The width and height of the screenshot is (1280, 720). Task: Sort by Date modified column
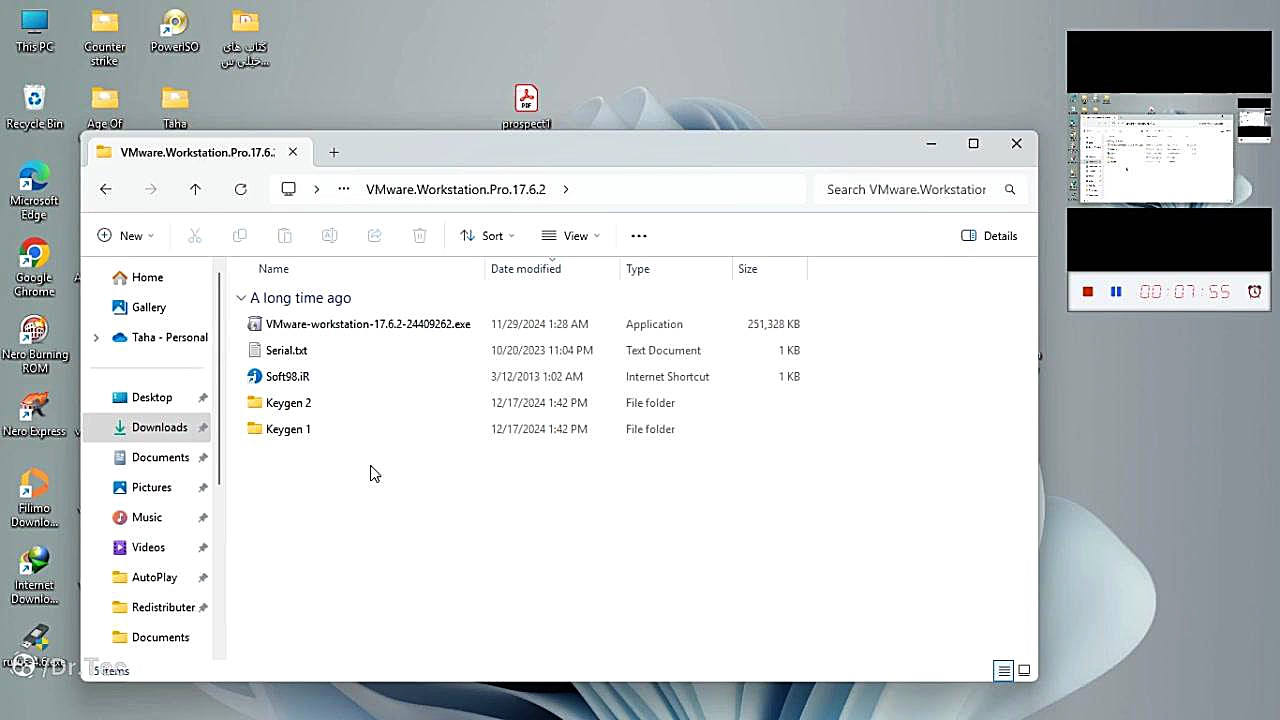pos(526,269)
